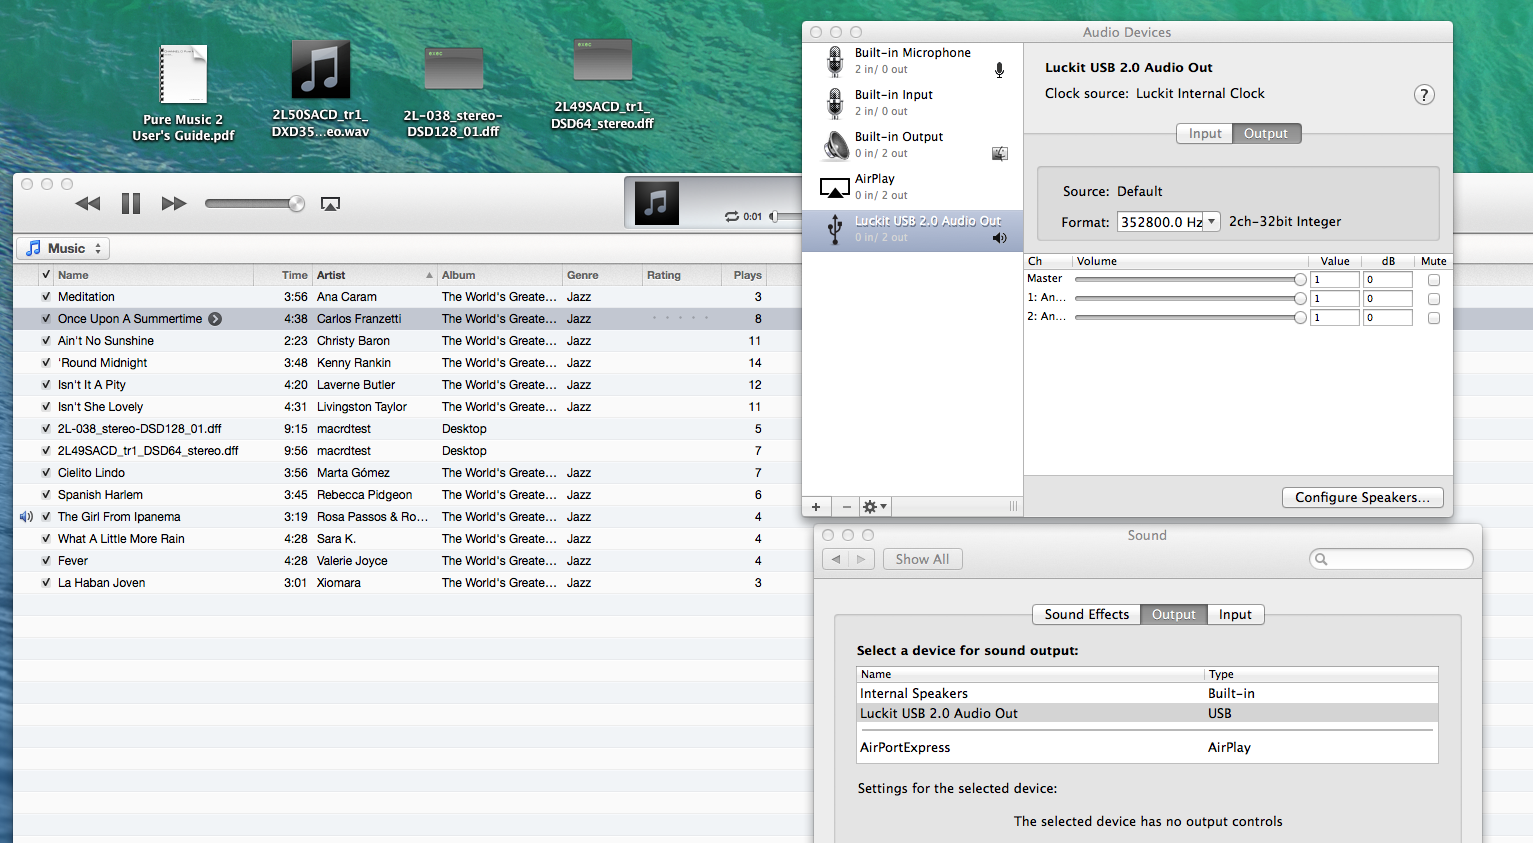Viewport: 1533px width, 843px height.
Task: Open Pure Music 2 User's Guide.pdf icon
Action: tap(183, 94)
